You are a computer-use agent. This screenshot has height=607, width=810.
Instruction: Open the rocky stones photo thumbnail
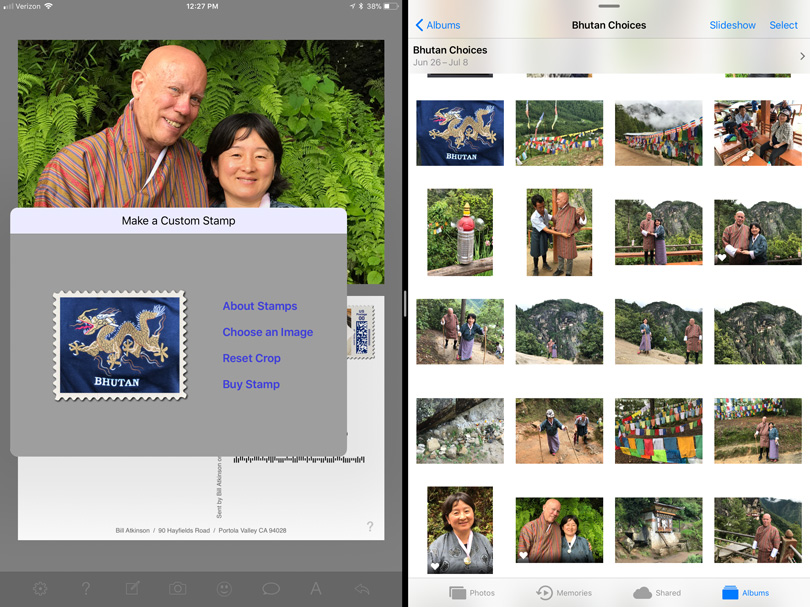point(460,431)
